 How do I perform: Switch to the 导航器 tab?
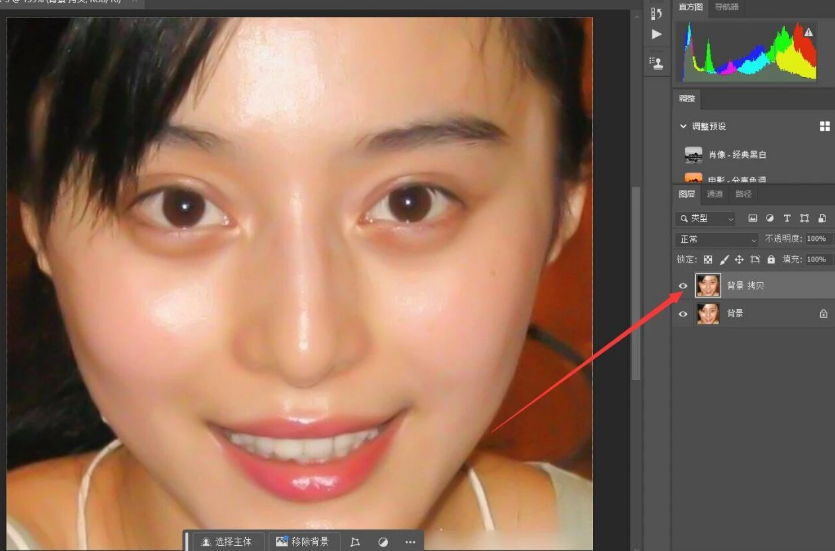(726, 7)
